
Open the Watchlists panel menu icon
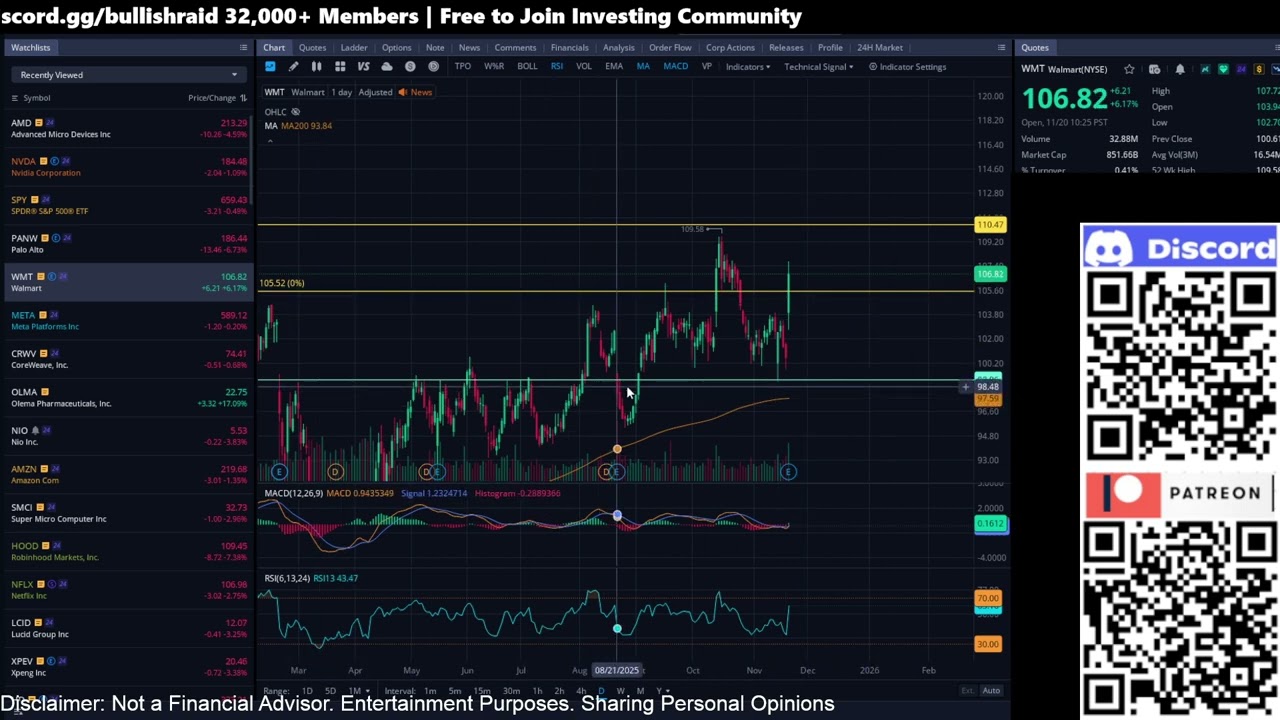pyautogui.click(x=243, y=47)
